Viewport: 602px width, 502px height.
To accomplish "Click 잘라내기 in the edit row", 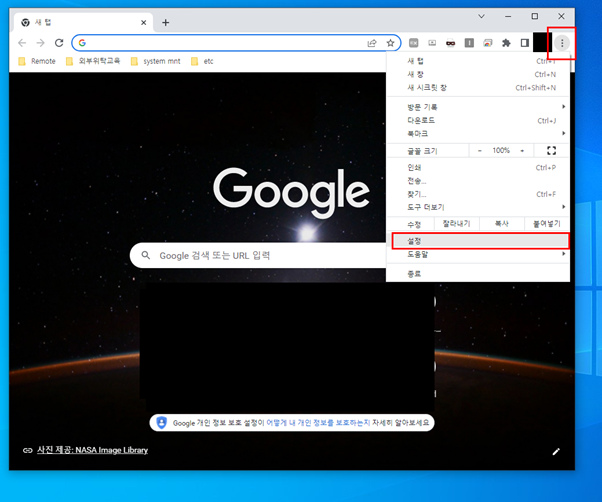I will 456,224.
